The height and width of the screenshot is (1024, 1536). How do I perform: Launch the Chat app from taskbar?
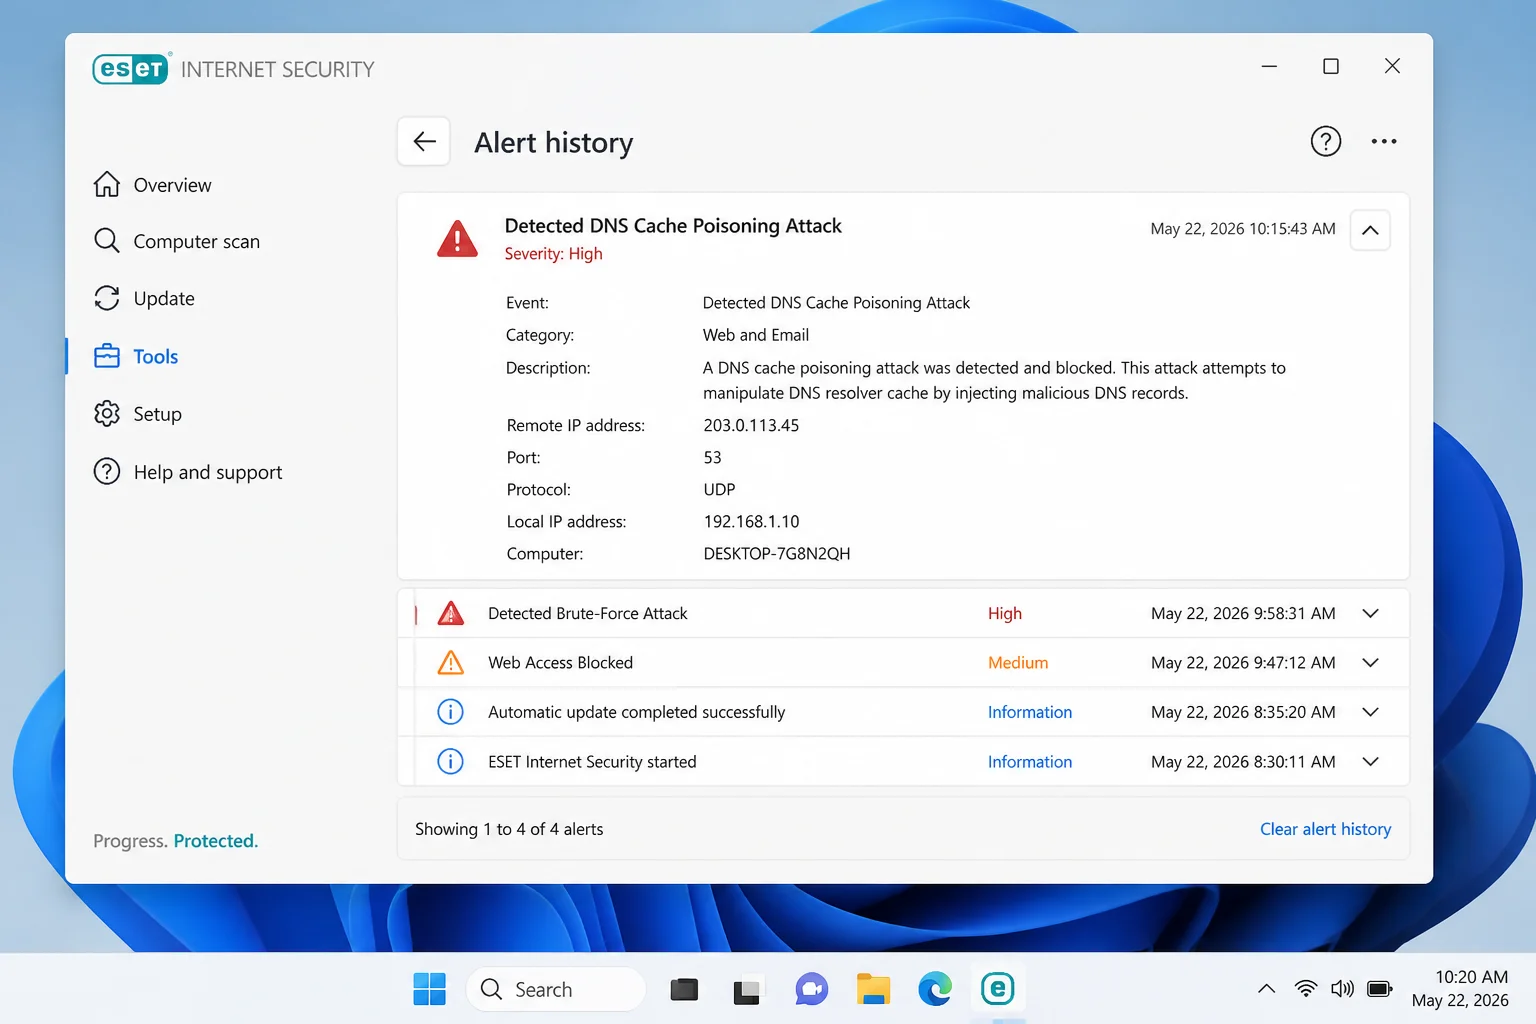(x=811, y=990)
